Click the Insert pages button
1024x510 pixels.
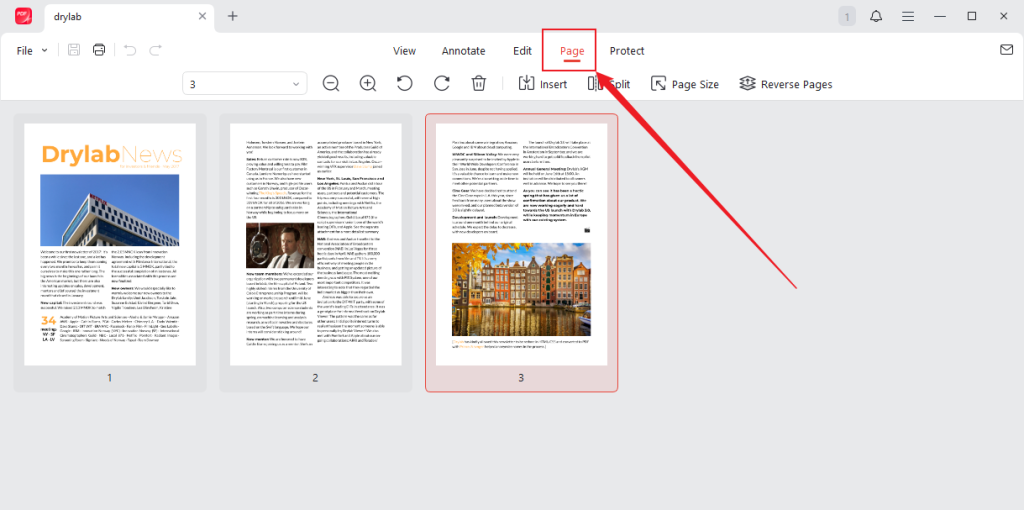click(x=543, y=84)
